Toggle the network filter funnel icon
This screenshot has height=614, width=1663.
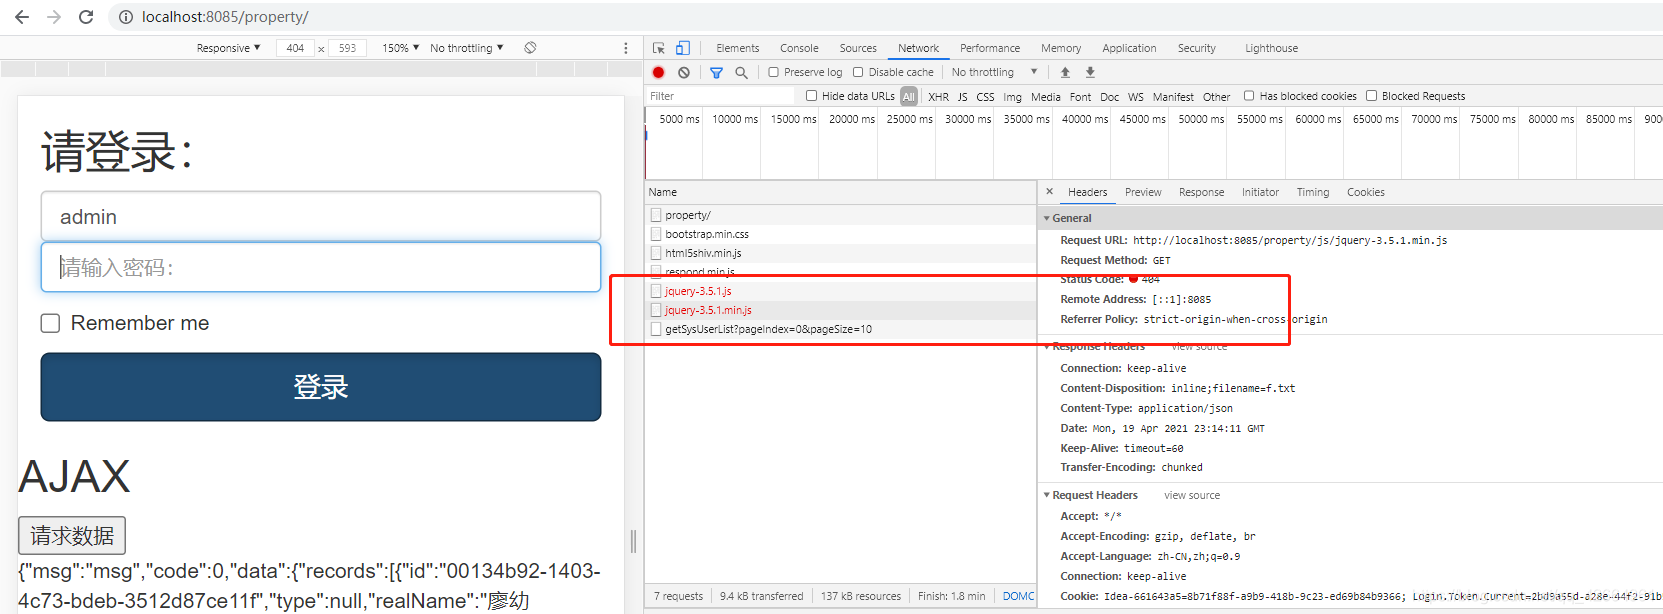coord(716,72)
